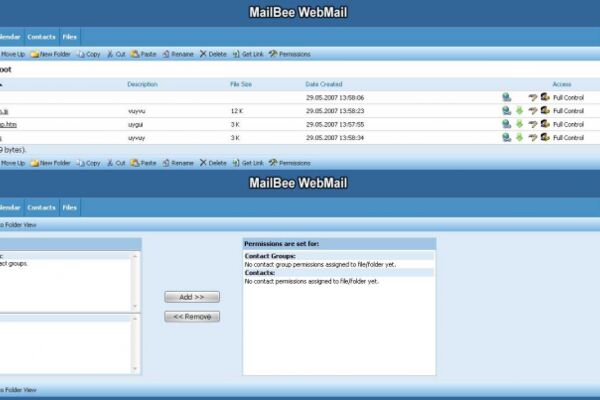
Task: Click Cut in toolbar below the file list
Action: (116, 163)
